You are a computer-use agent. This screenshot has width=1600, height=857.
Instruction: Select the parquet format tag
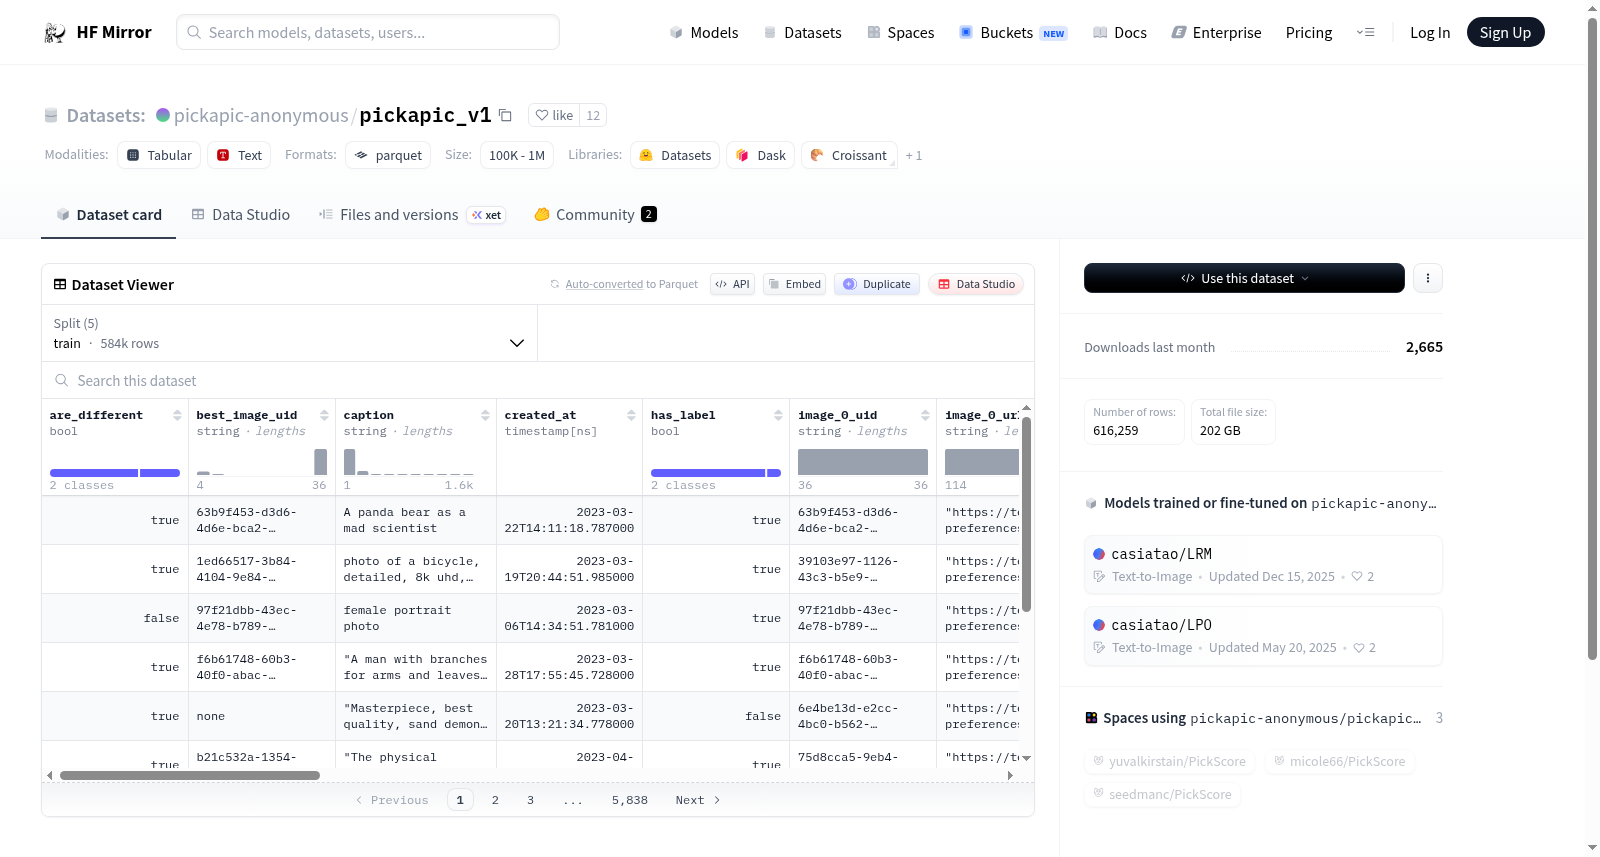(388, 155)
